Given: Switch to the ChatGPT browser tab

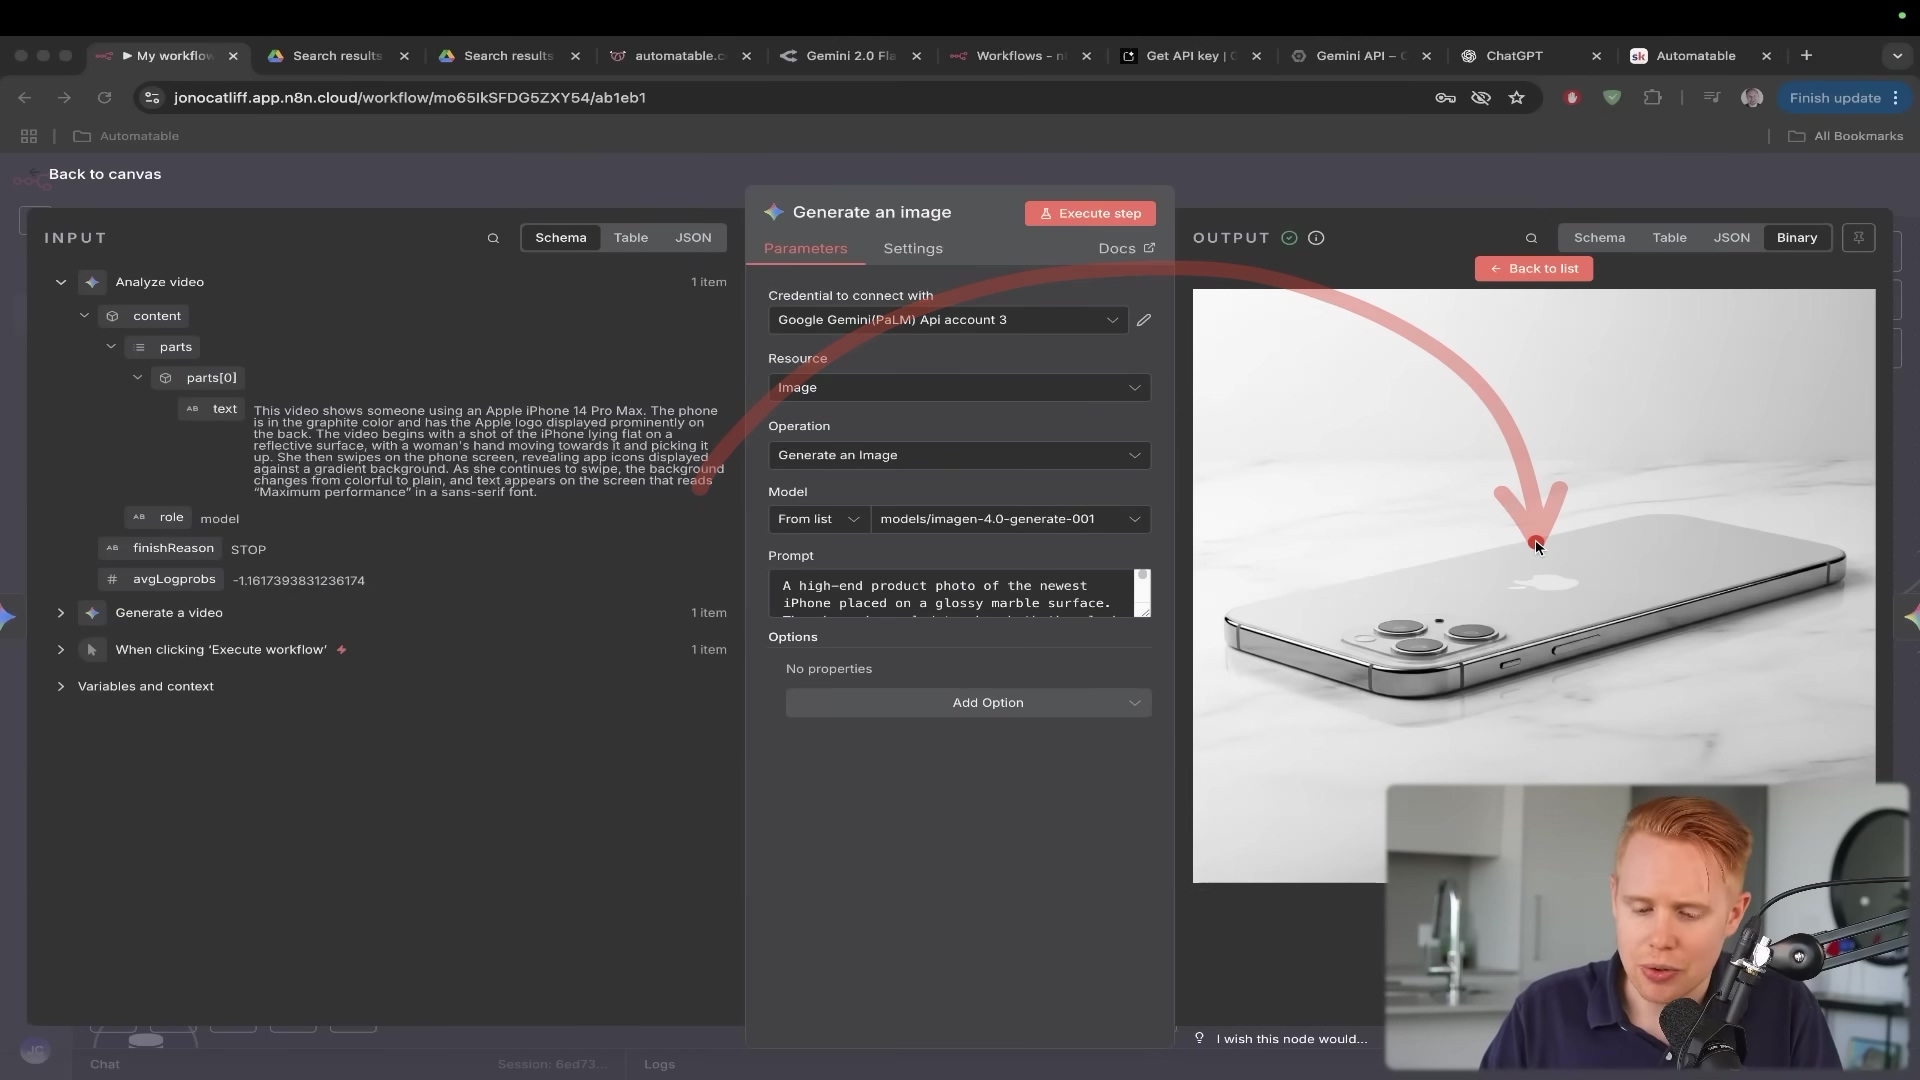Looking at the screenshot, I should coord(1531,56).
